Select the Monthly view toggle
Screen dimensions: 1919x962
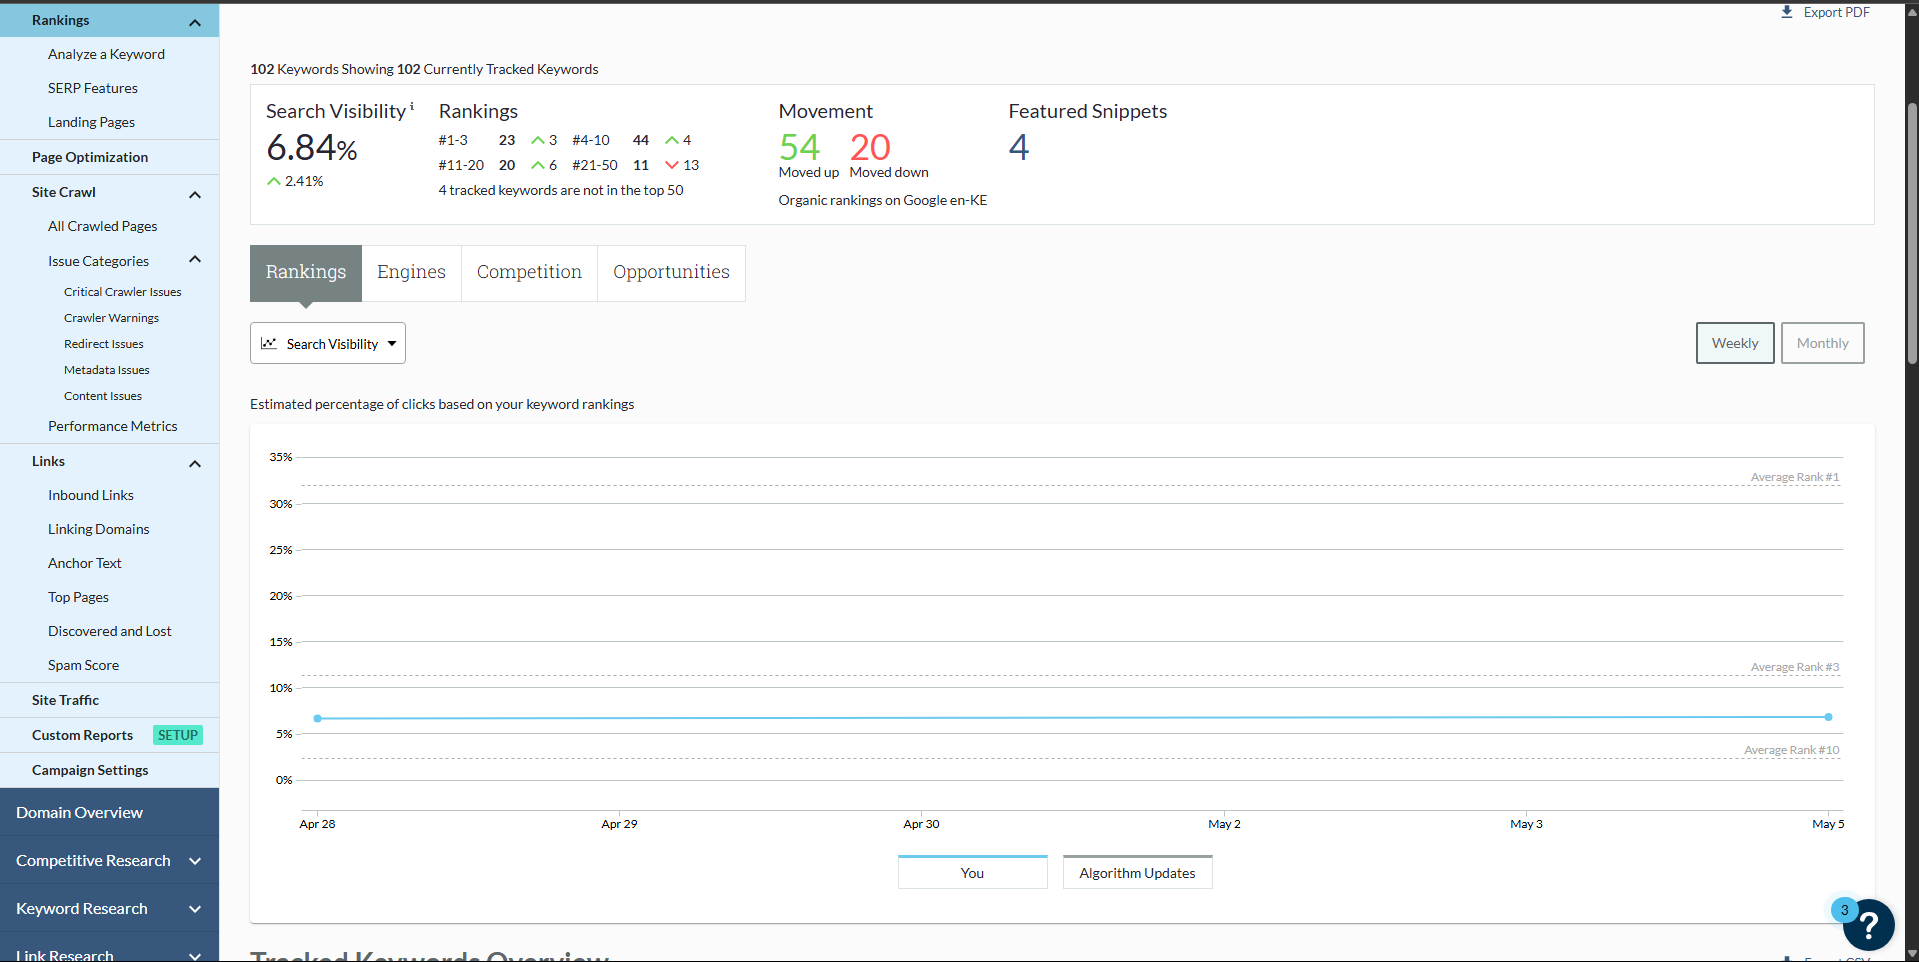point(1822,343)
